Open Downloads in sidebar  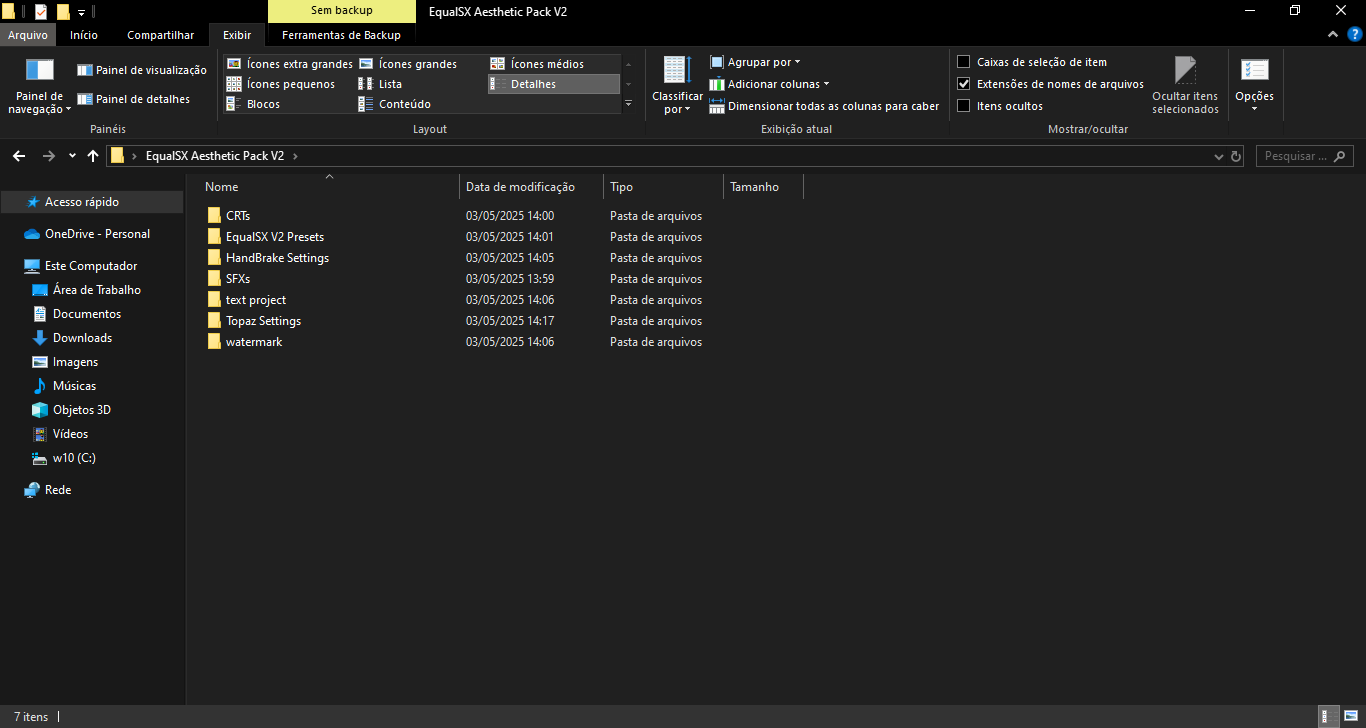pyautogui.click(x=82, y=338)
